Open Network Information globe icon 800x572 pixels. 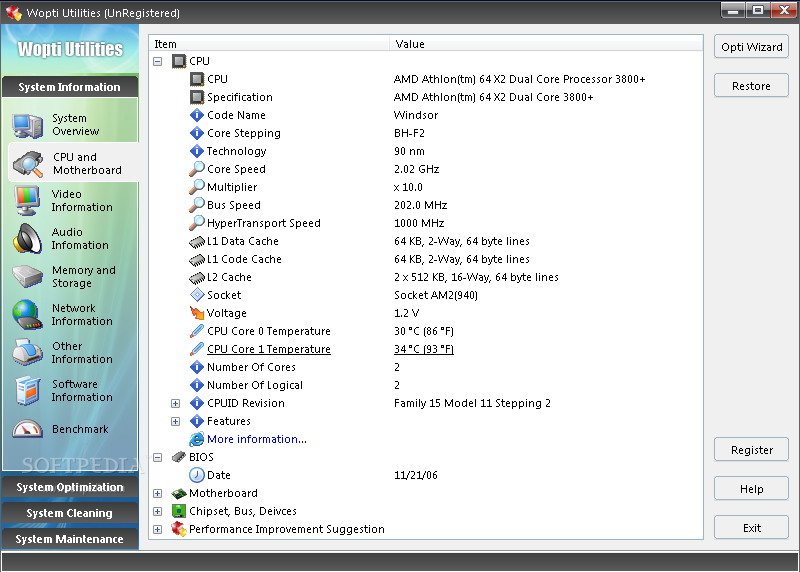pyautogui.click(x=27, y=314)
